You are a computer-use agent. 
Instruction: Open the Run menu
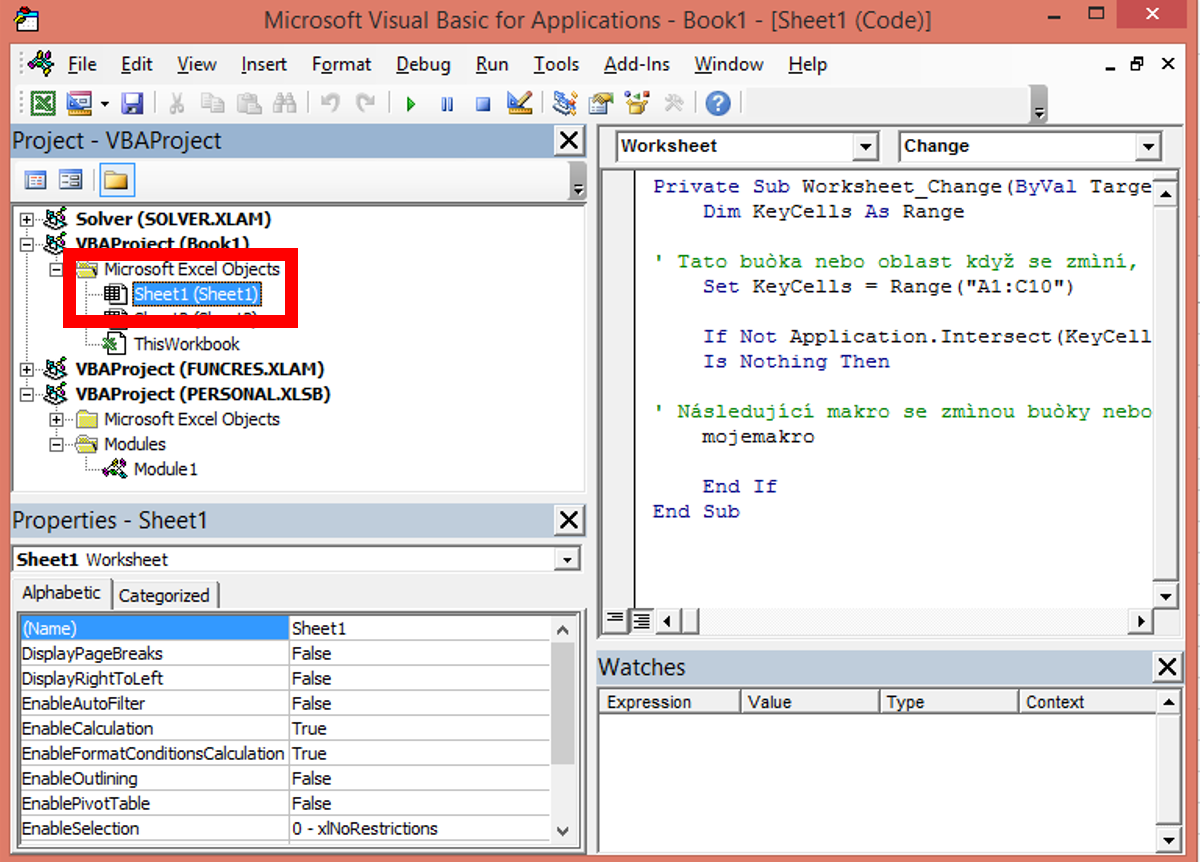492,64
